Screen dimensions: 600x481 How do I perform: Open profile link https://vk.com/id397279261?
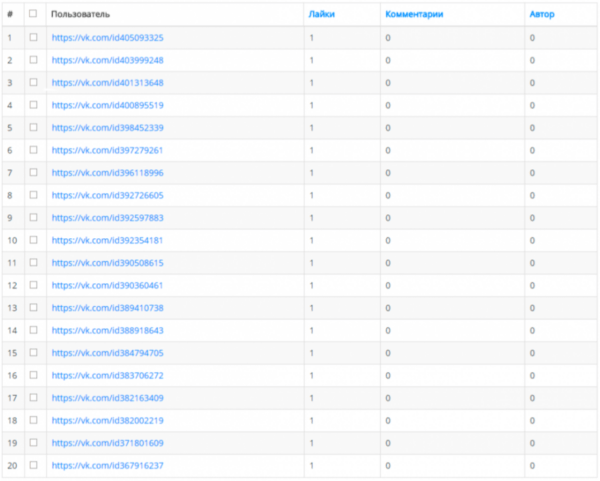point(108,150)
